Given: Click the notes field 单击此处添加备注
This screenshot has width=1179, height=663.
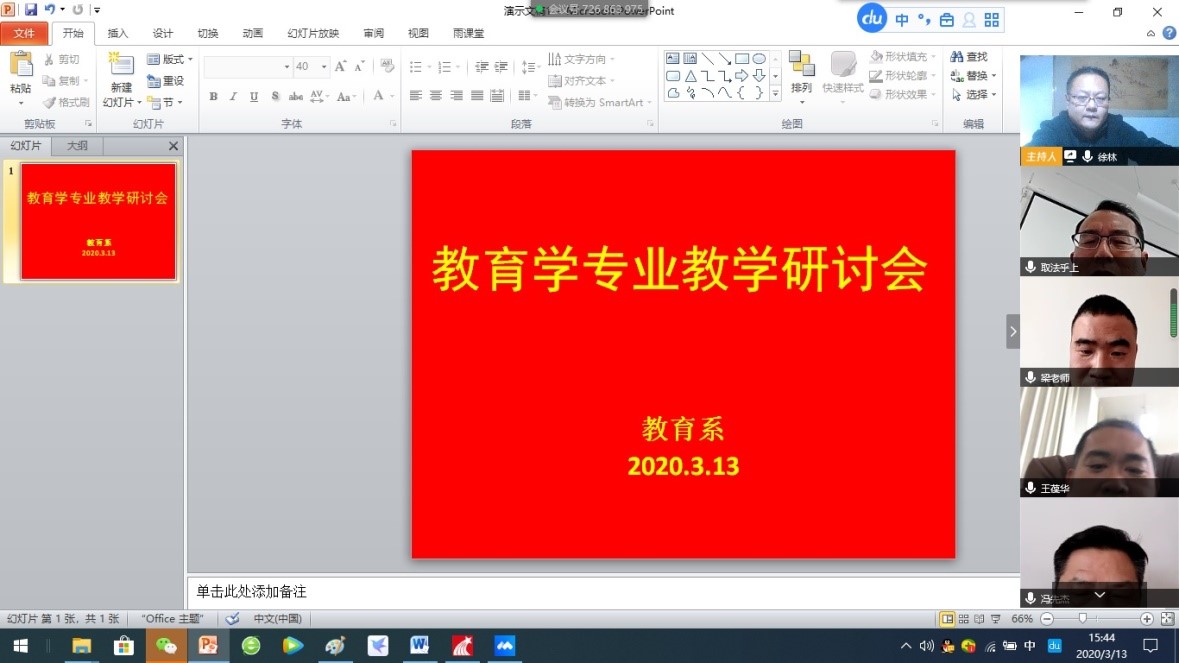Looking at the screenshot, I should pos(600,592).
